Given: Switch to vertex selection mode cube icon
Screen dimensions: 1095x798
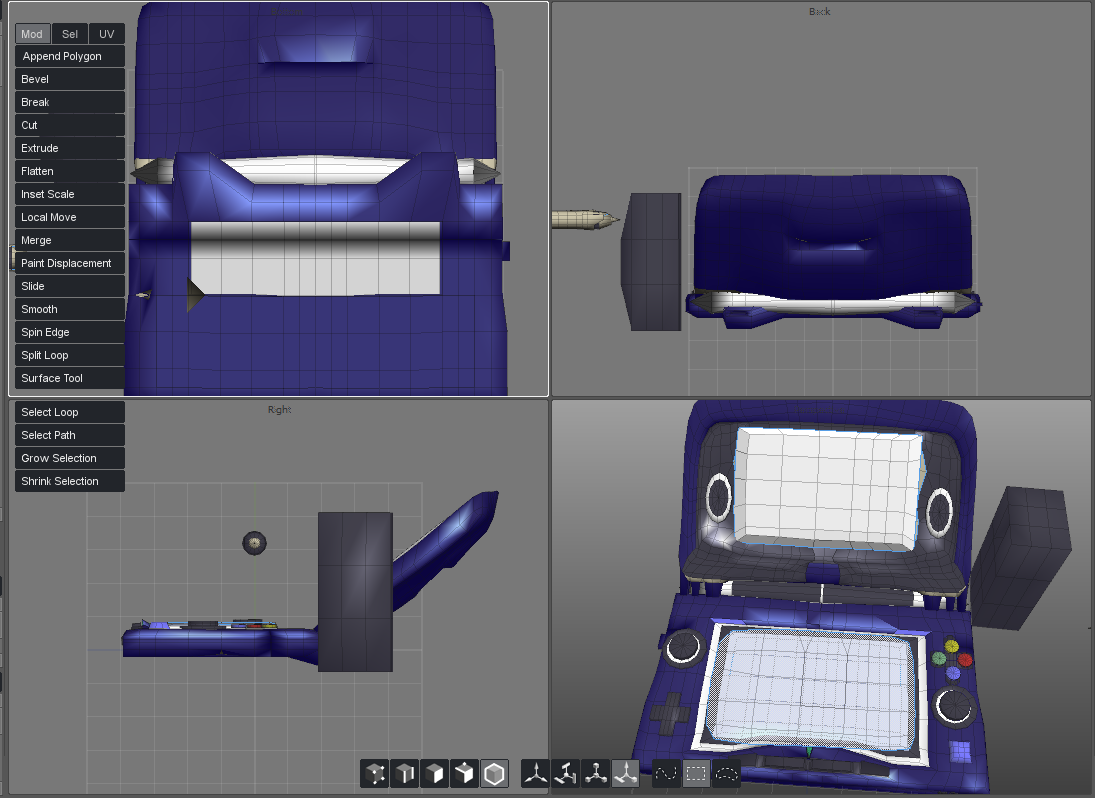Looking at the screenshot, I should coord(374,774).
